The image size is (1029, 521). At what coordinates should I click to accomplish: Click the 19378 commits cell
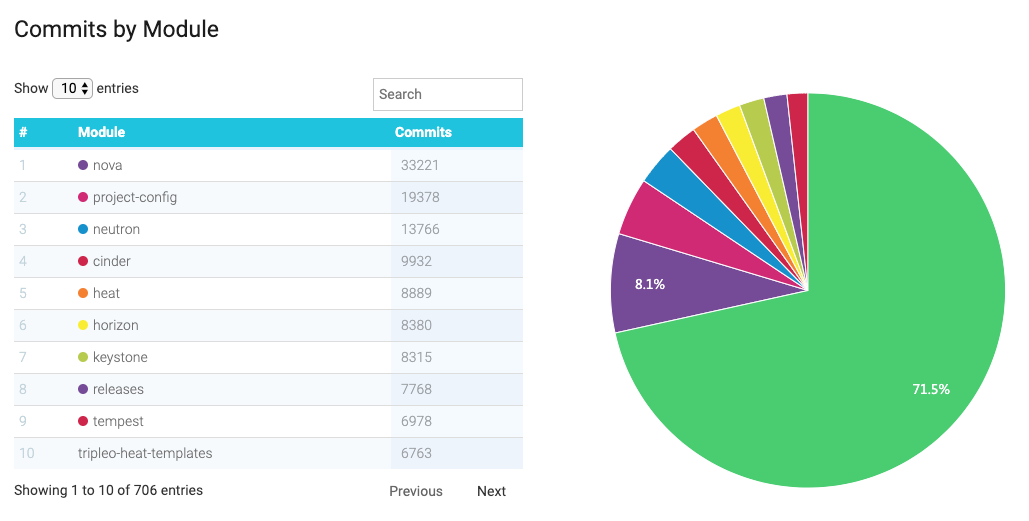pos(457,198)
